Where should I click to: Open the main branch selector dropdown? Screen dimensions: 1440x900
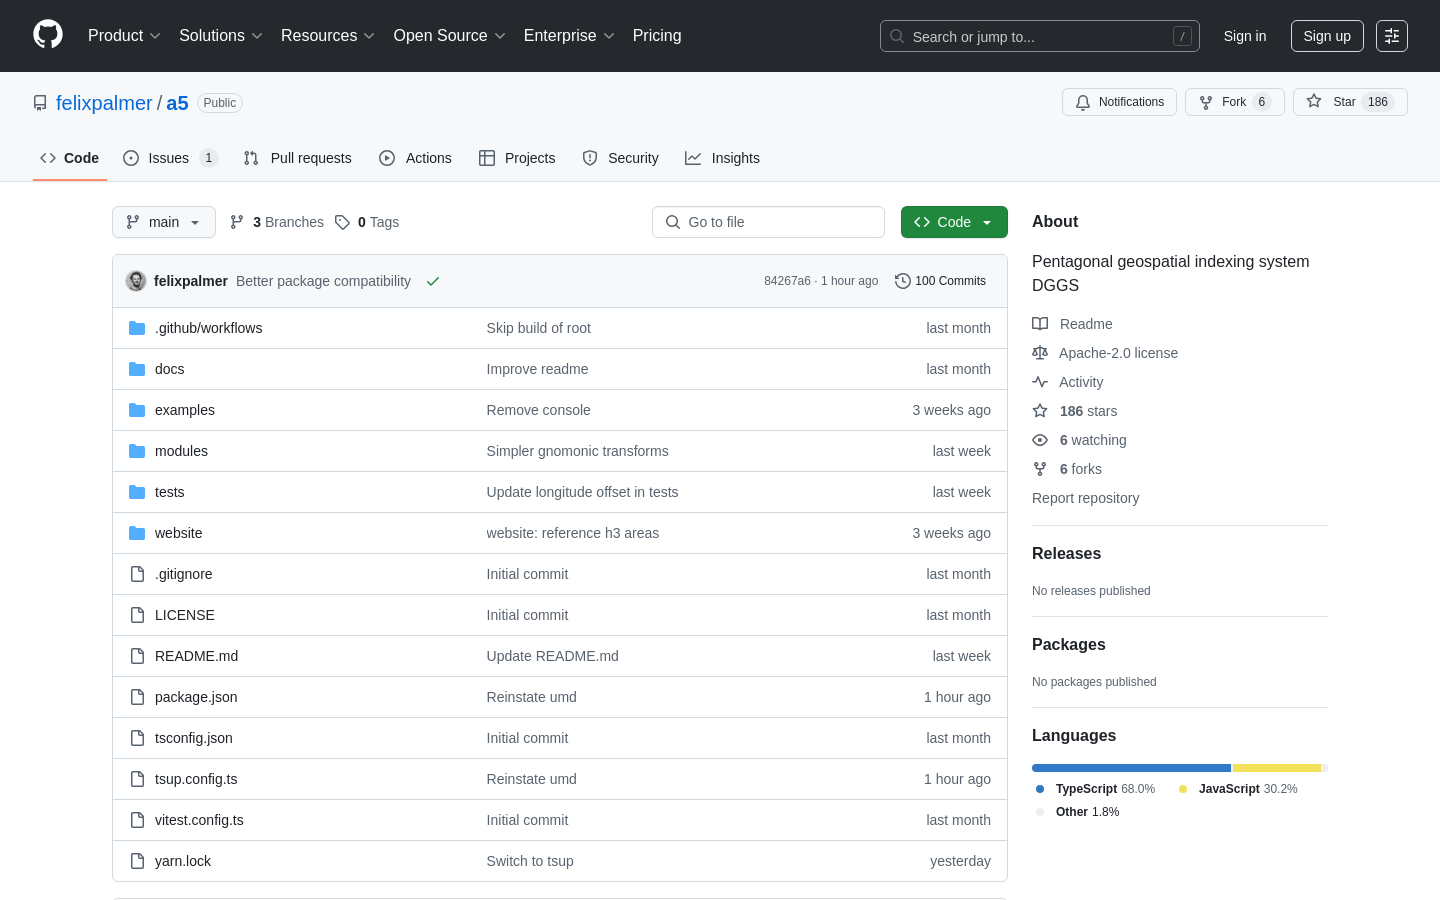[164, 222]
